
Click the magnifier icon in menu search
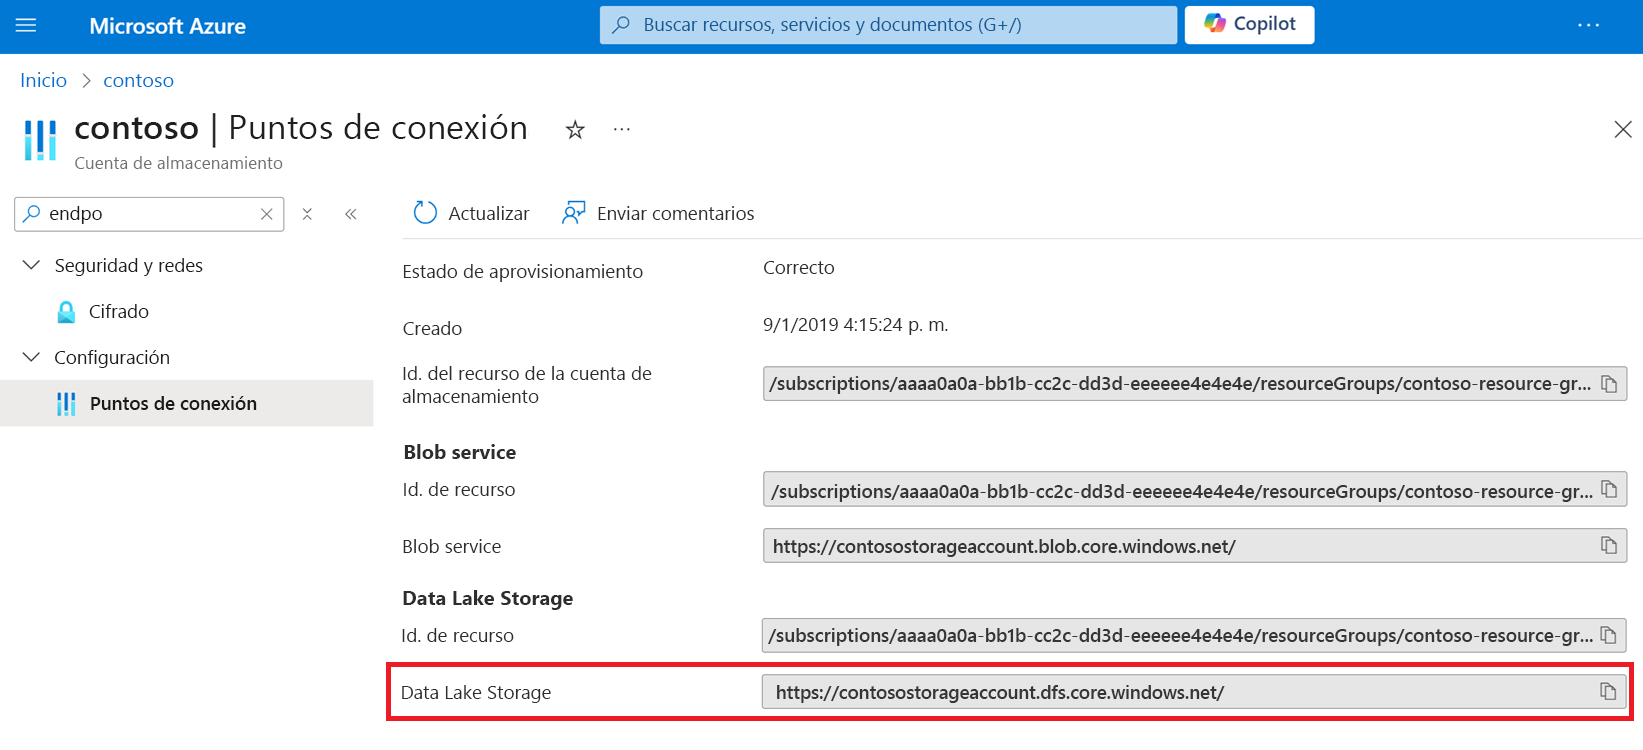tap(32, 214)
